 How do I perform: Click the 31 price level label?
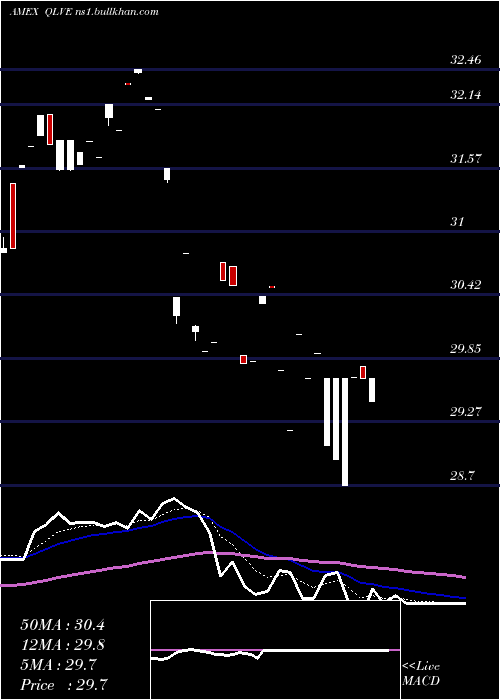[x=457, y=221]
